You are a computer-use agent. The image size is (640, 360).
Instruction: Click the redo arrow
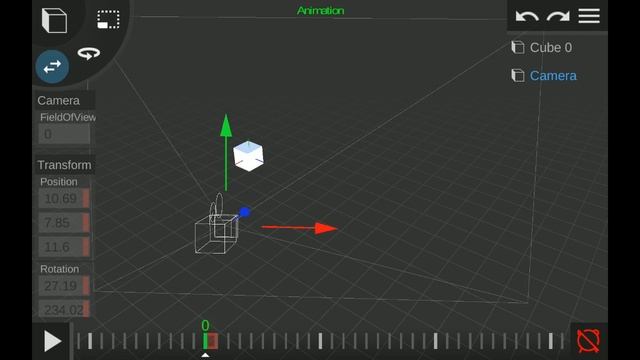click(x=558, y=16)
